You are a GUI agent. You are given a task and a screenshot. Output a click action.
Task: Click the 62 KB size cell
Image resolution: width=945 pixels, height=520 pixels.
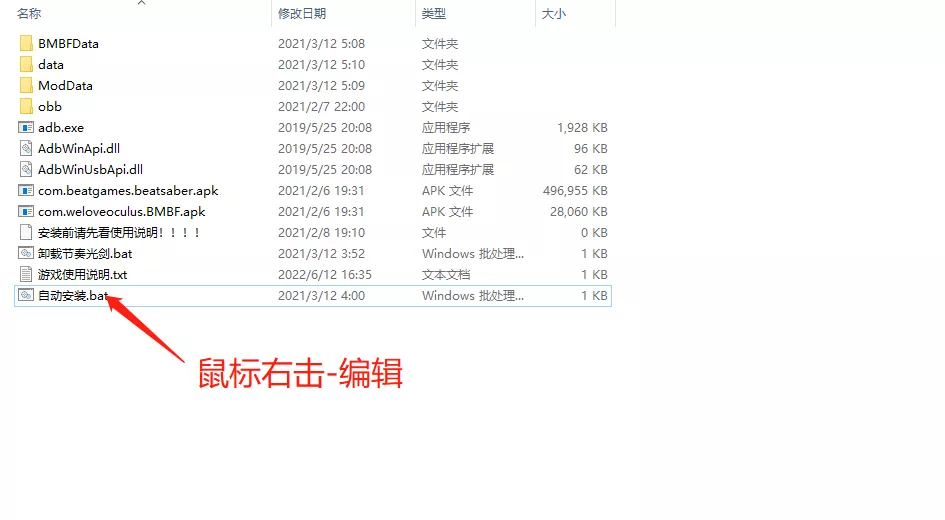tap(591, 169)
